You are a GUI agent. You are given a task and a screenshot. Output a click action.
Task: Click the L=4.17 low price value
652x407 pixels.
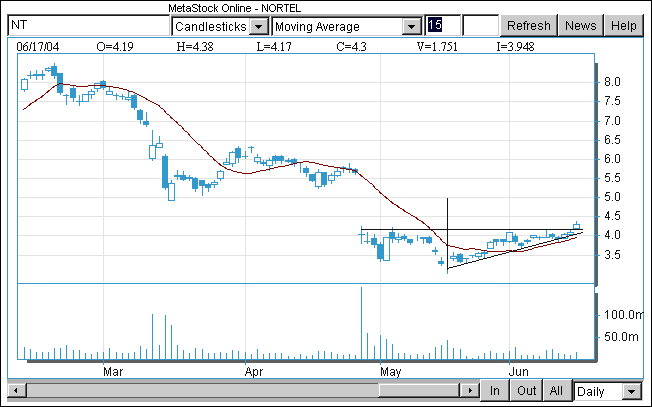click(274, 47)
